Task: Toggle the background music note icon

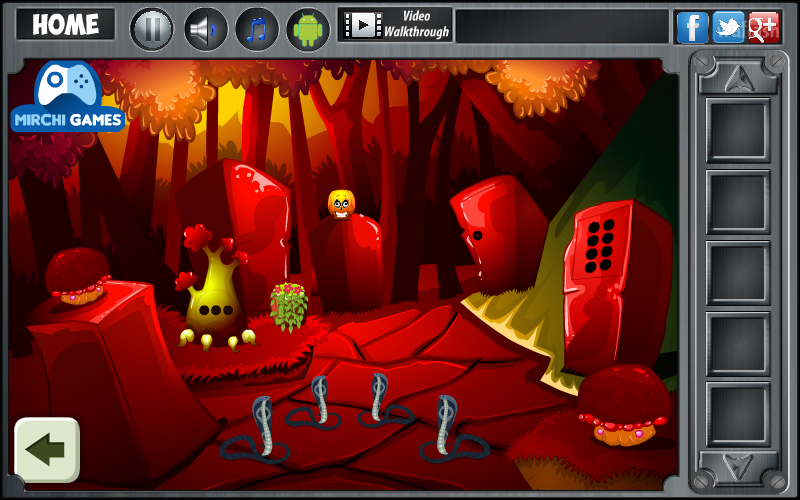Action: [257, 29]
